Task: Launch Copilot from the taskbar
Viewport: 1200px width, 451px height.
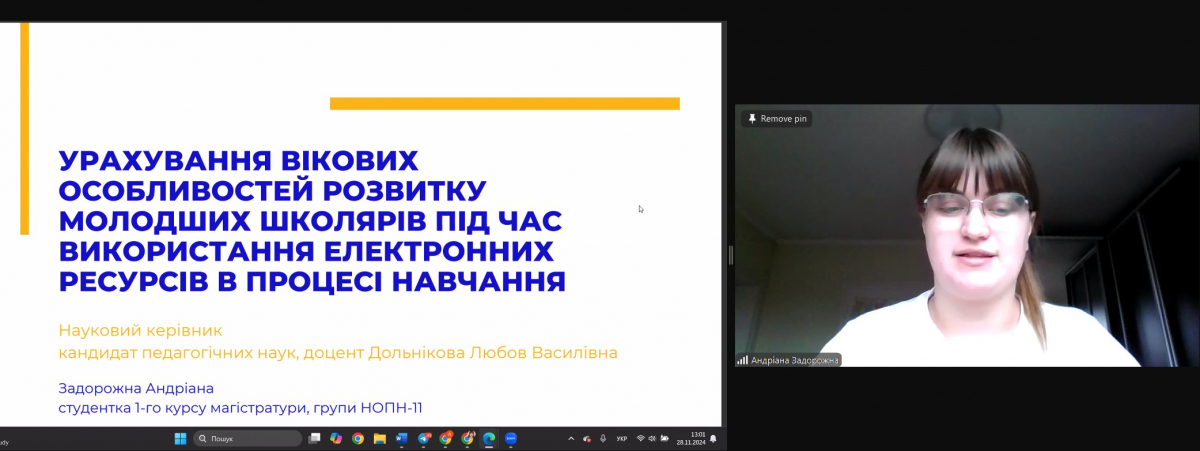Action: coord(336,438)
